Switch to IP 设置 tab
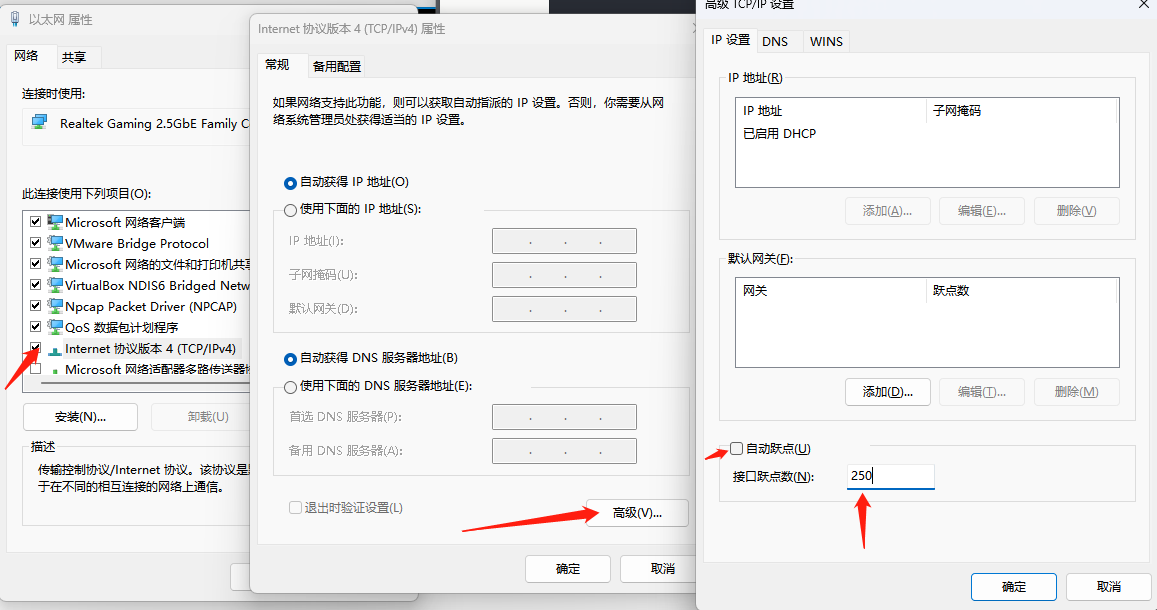 coord(731,40)
